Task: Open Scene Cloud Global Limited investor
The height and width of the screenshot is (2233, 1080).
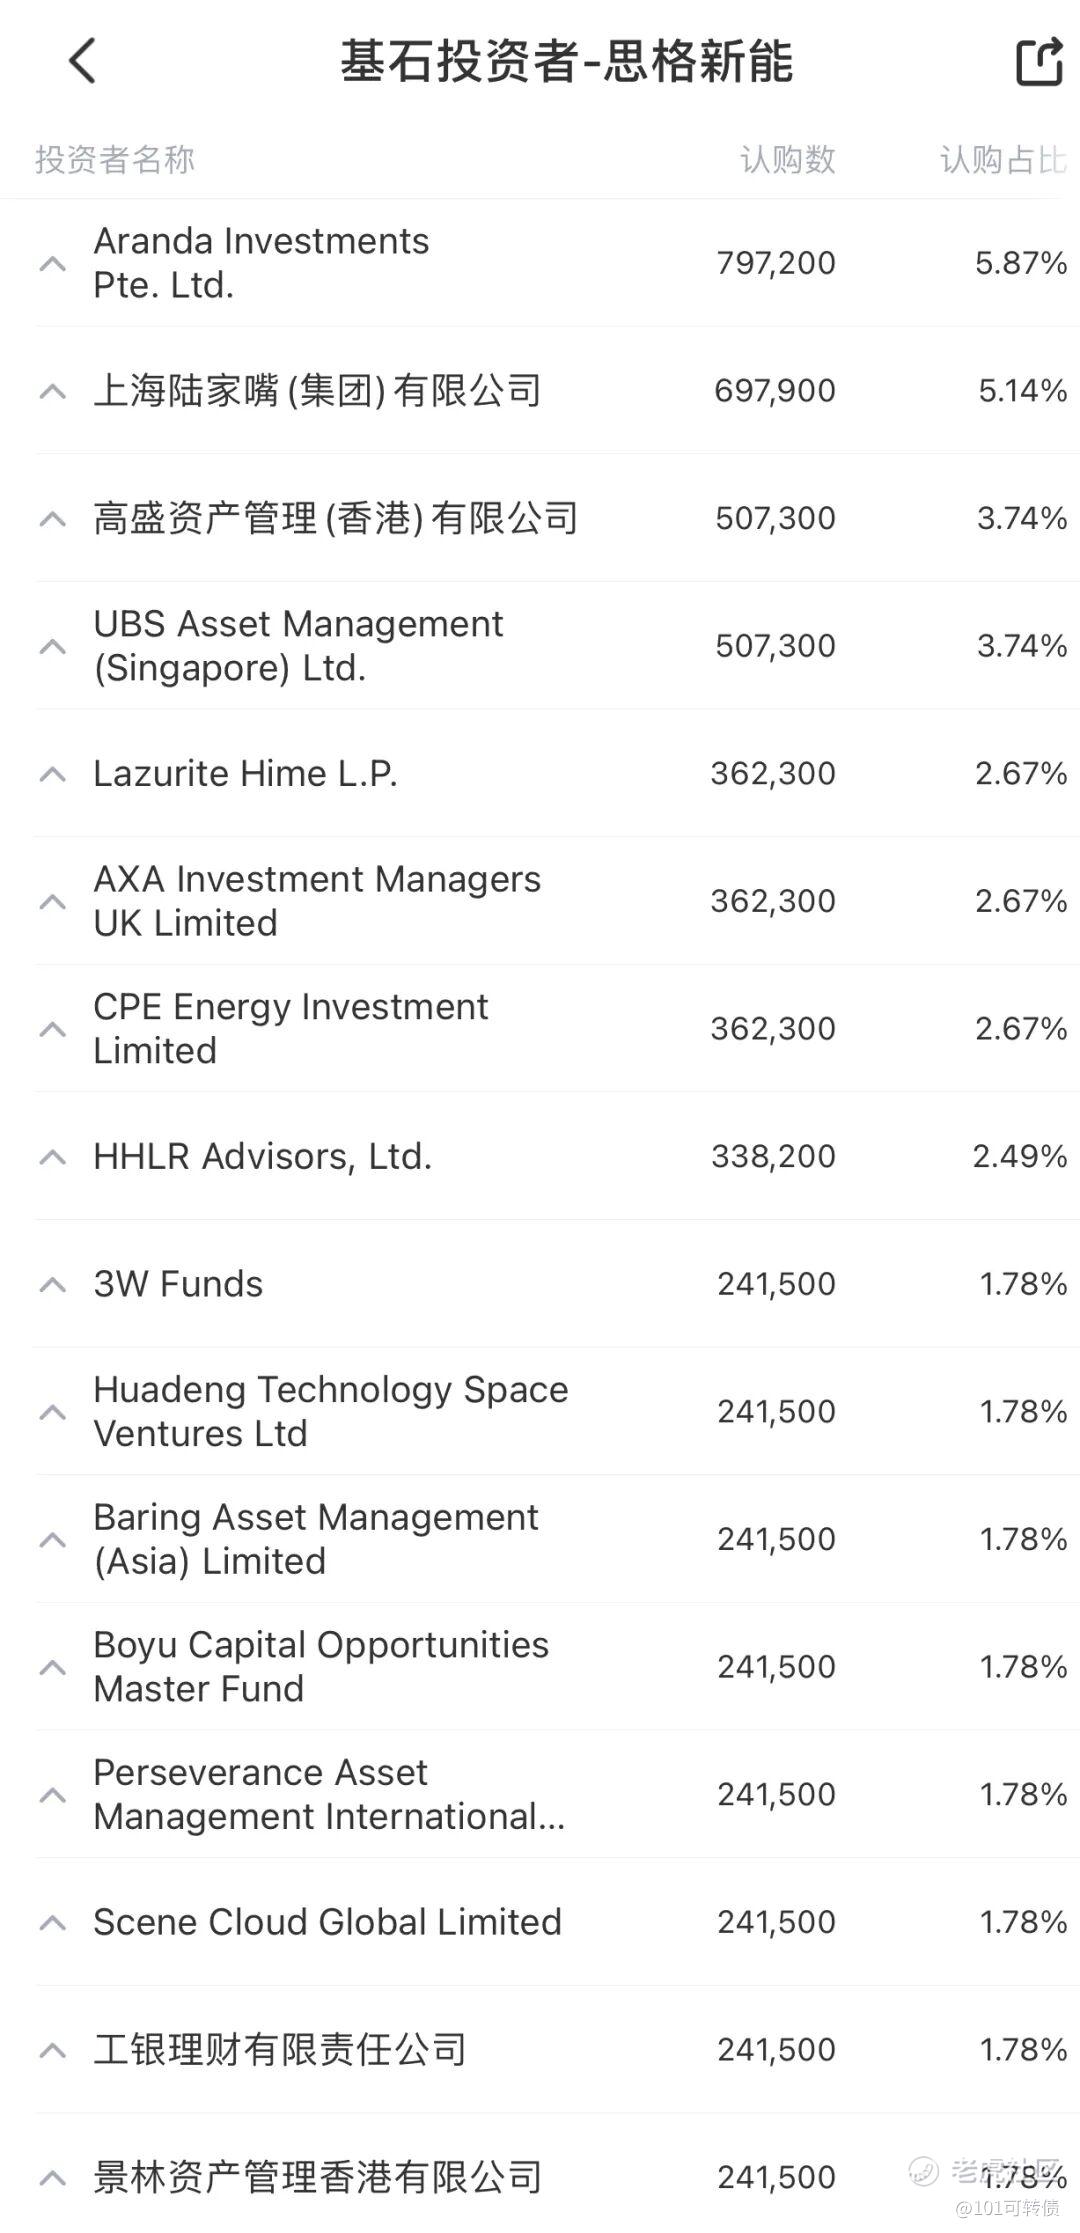Action: point(327,1922)
